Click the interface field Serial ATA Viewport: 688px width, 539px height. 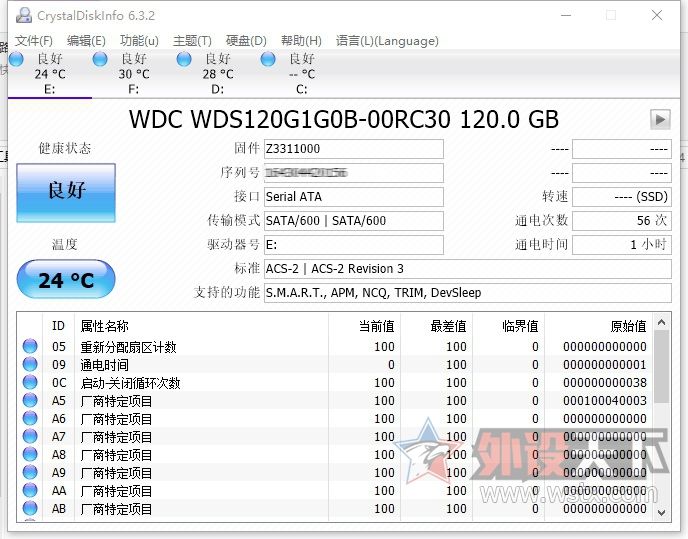[354, 197]
